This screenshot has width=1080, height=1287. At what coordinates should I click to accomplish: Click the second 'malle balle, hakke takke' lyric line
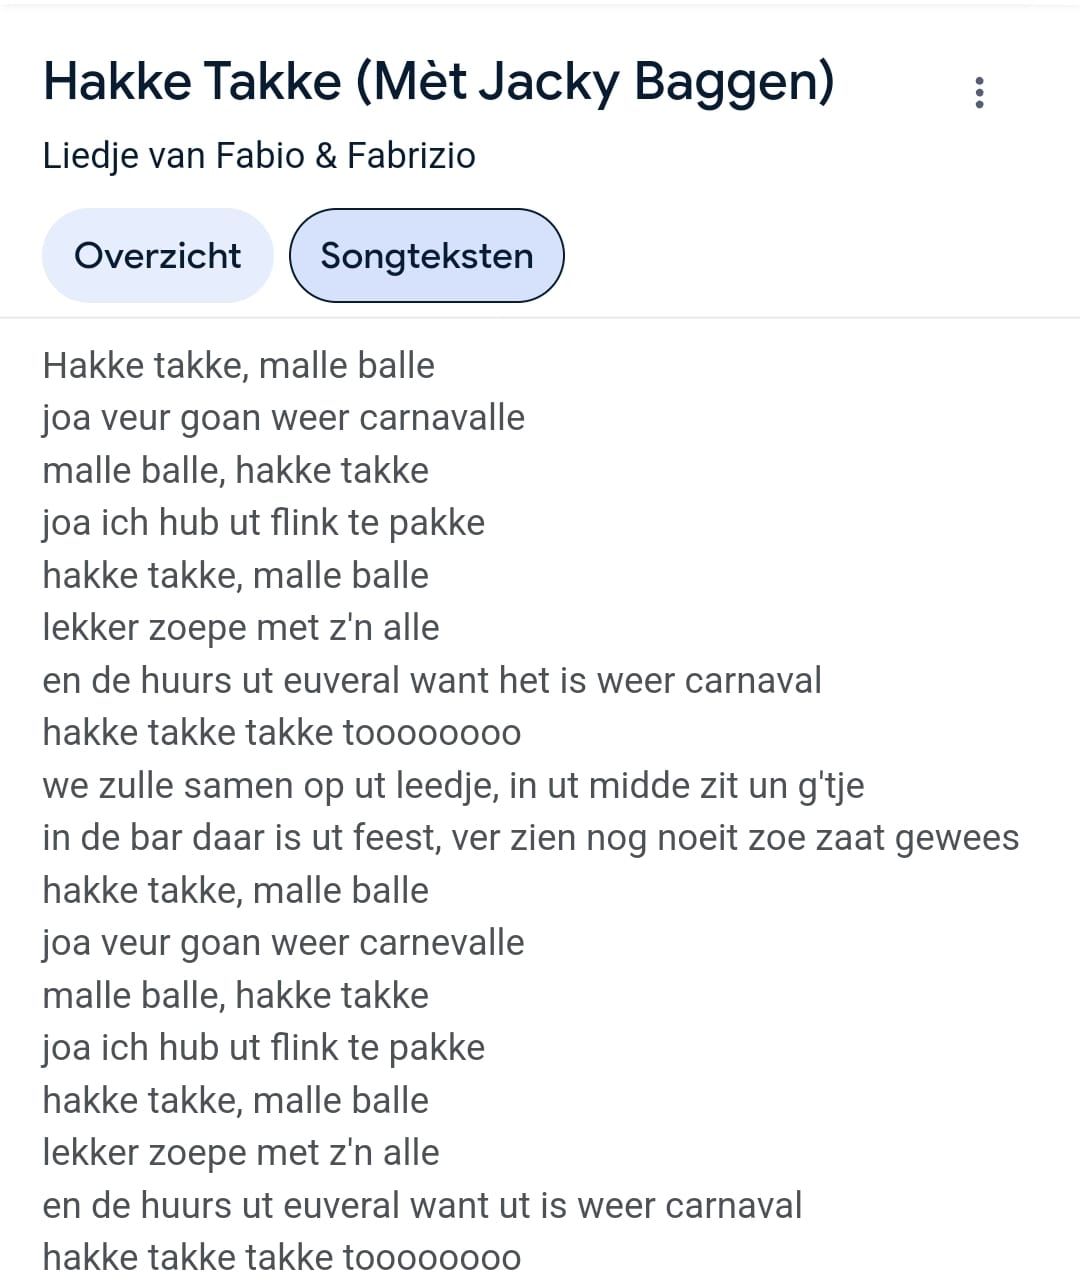pos(236,996)
